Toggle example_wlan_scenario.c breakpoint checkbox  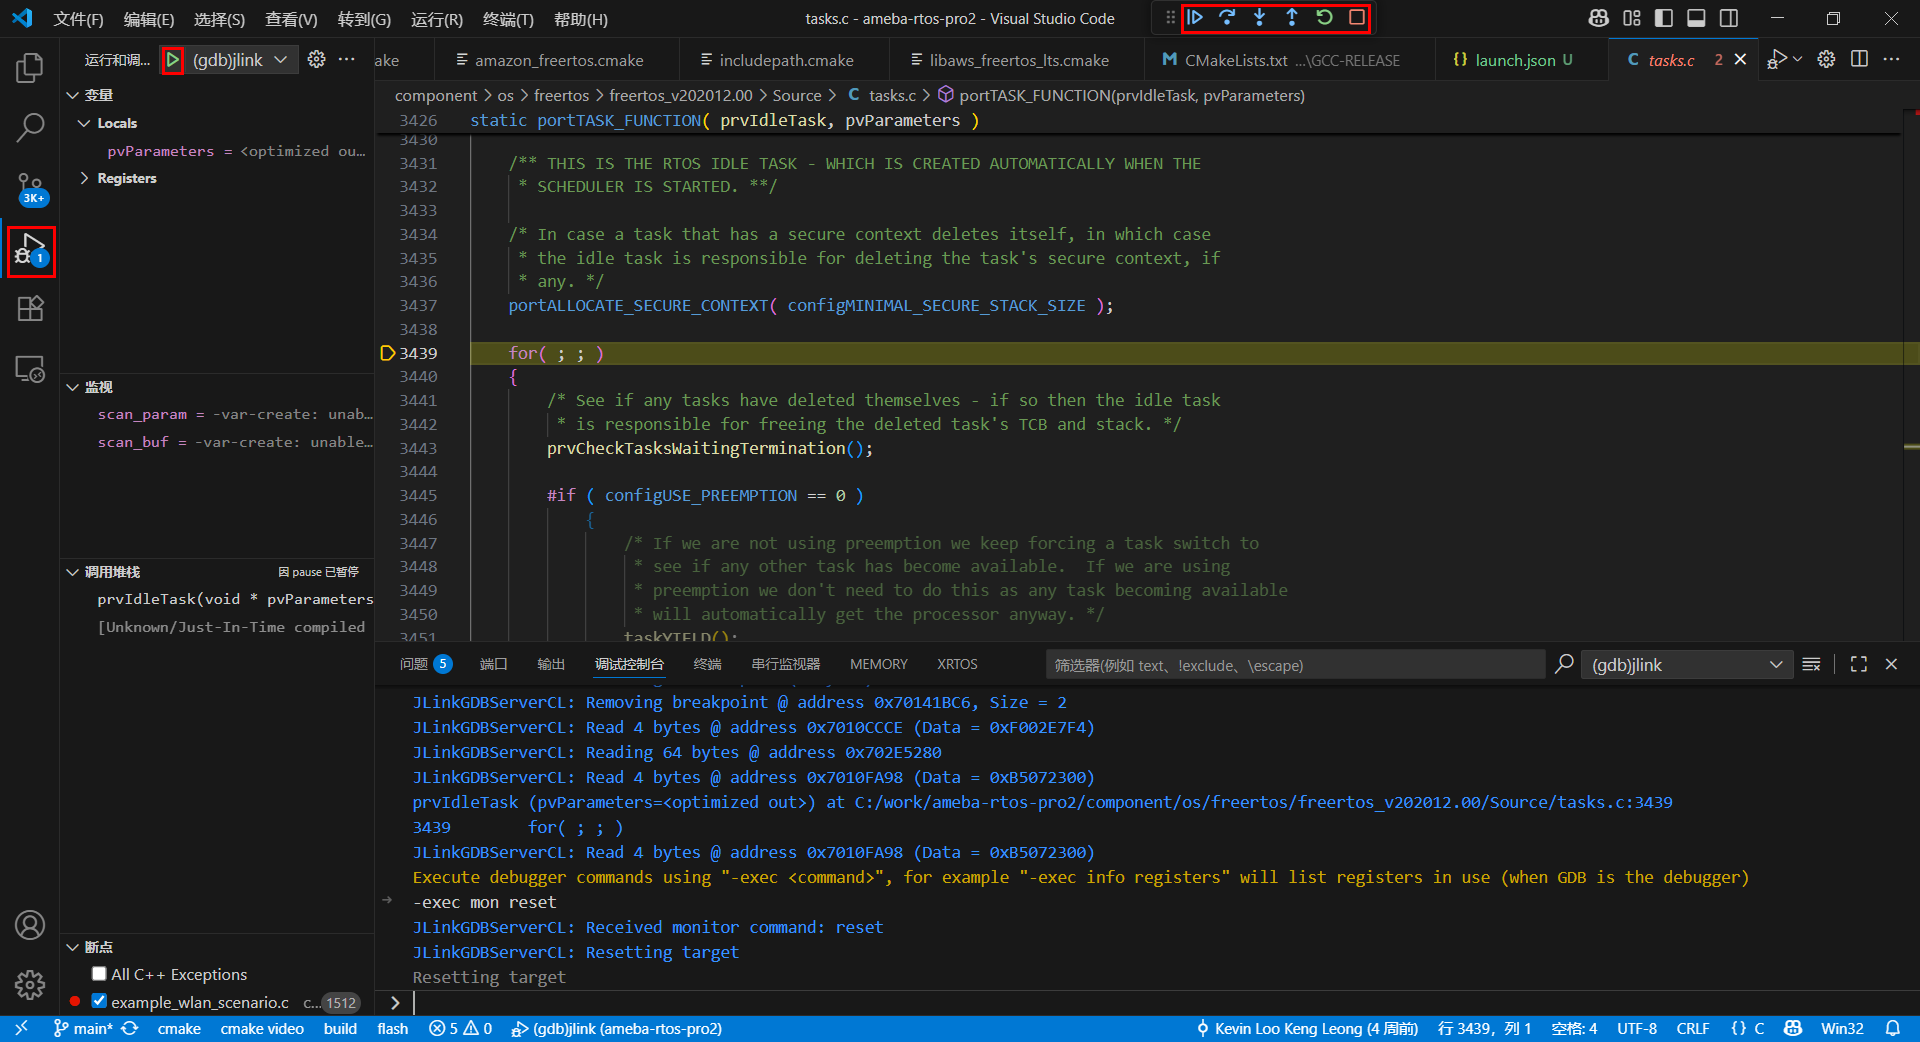[x=99, y=1001]
